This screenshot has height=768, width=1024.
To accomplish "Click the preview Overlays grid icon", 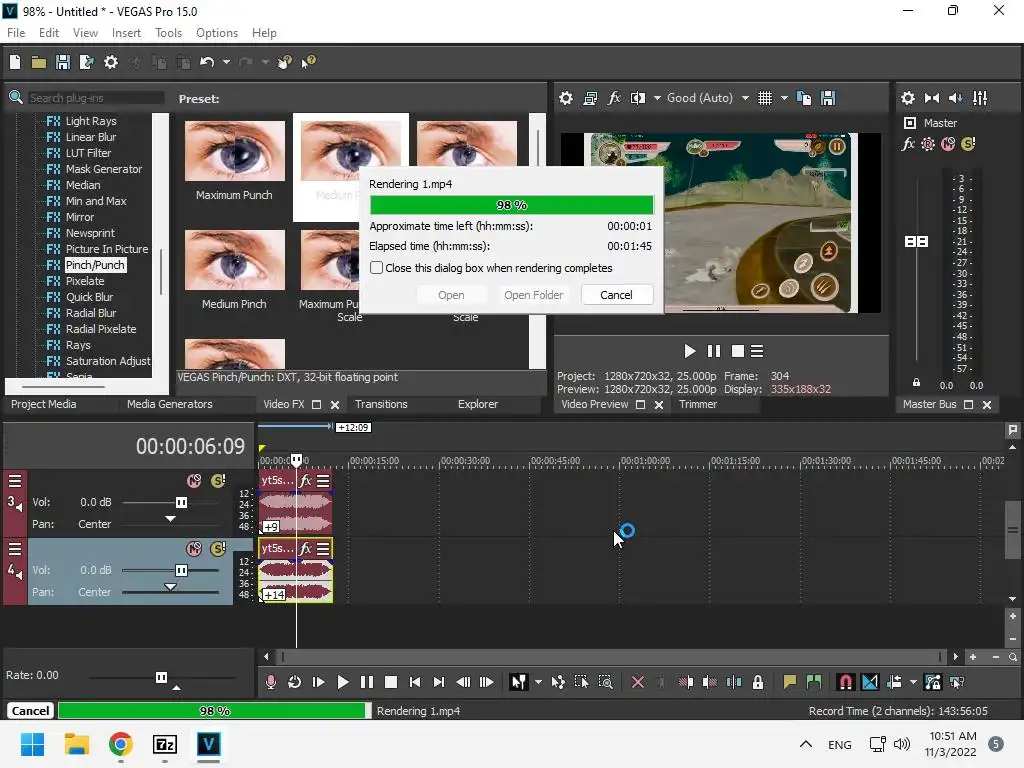I will click(x=765, y=98).
